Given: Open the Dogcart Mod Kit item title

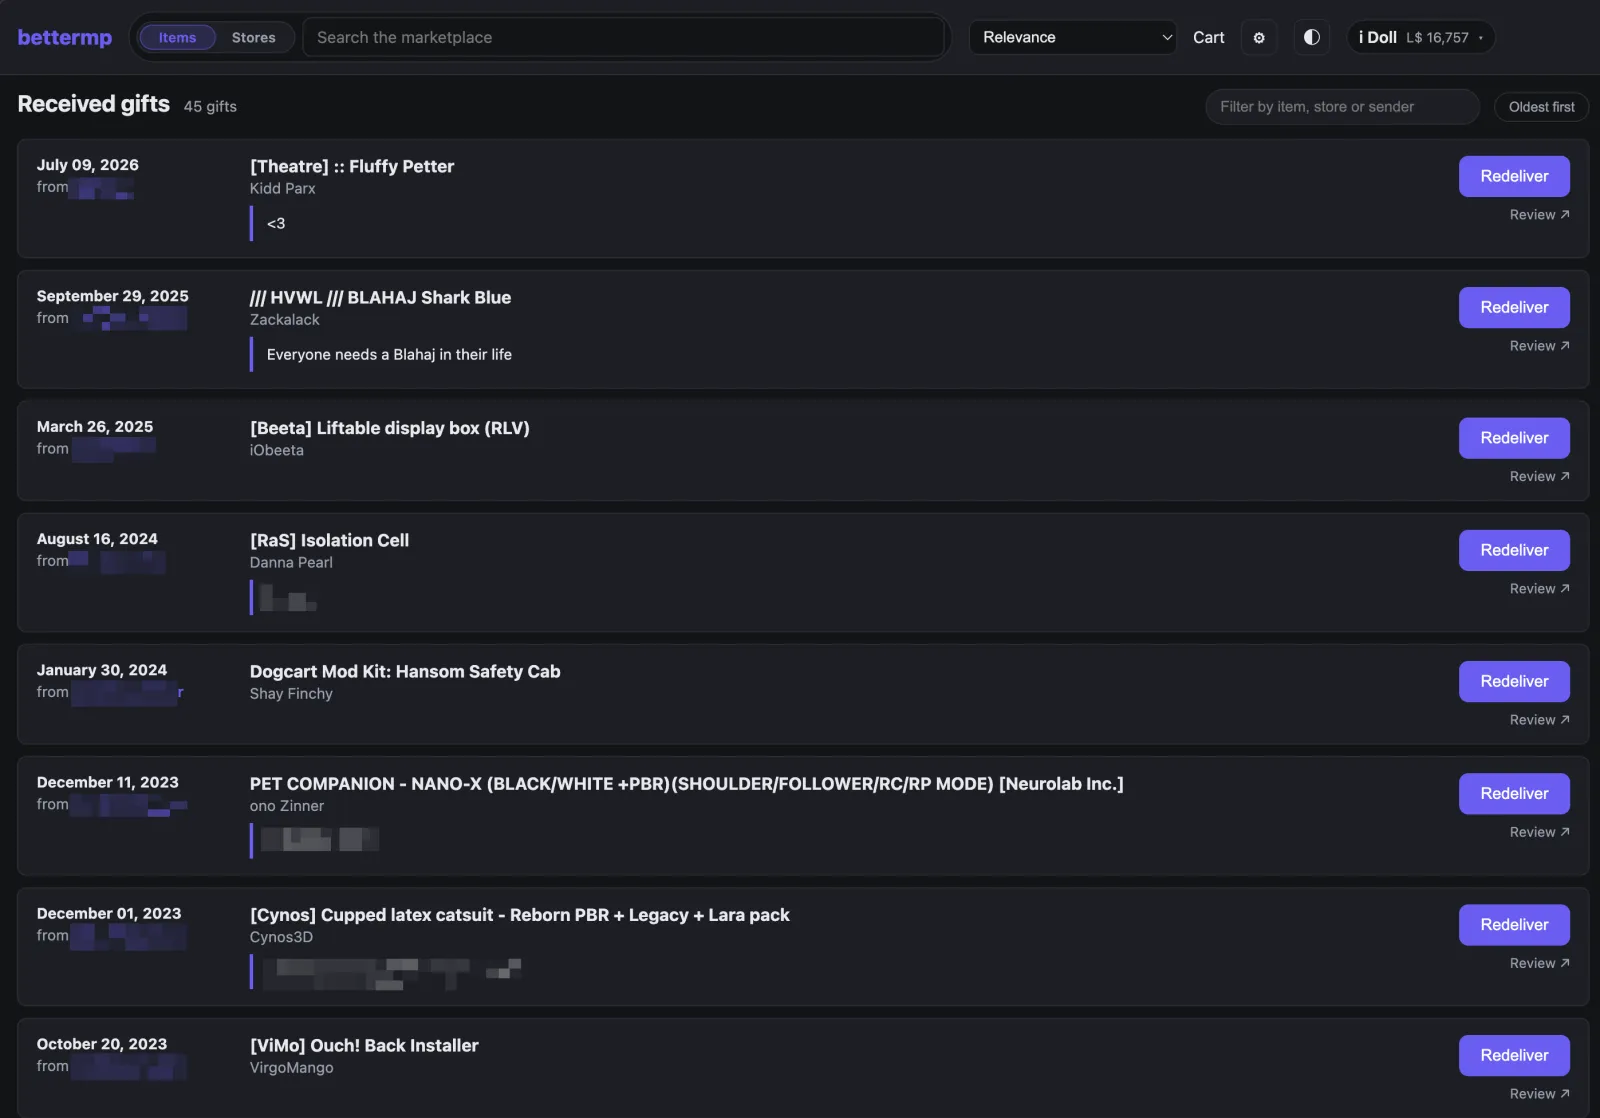Looking at the screenshot, I should [x=405, y=671].
